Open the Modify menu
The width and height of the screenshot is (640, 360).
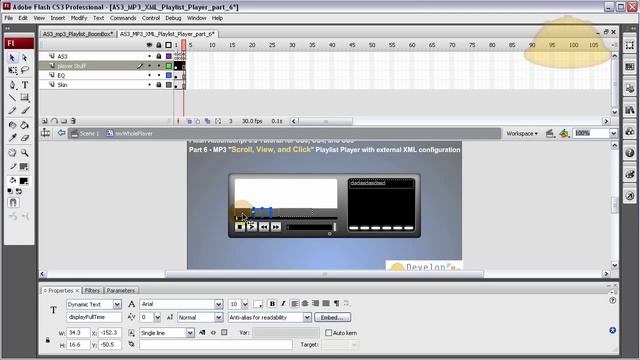(x=78, y=18)
